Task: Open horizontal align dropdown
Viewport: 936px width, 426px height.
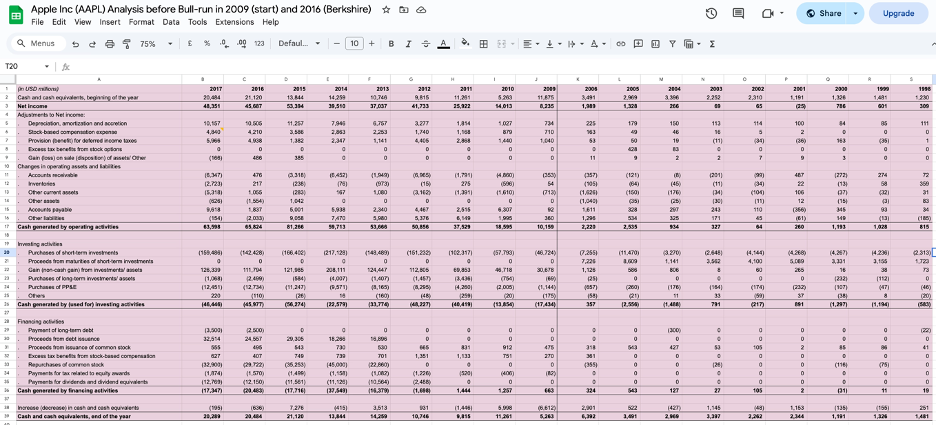Action: [530, 44]
